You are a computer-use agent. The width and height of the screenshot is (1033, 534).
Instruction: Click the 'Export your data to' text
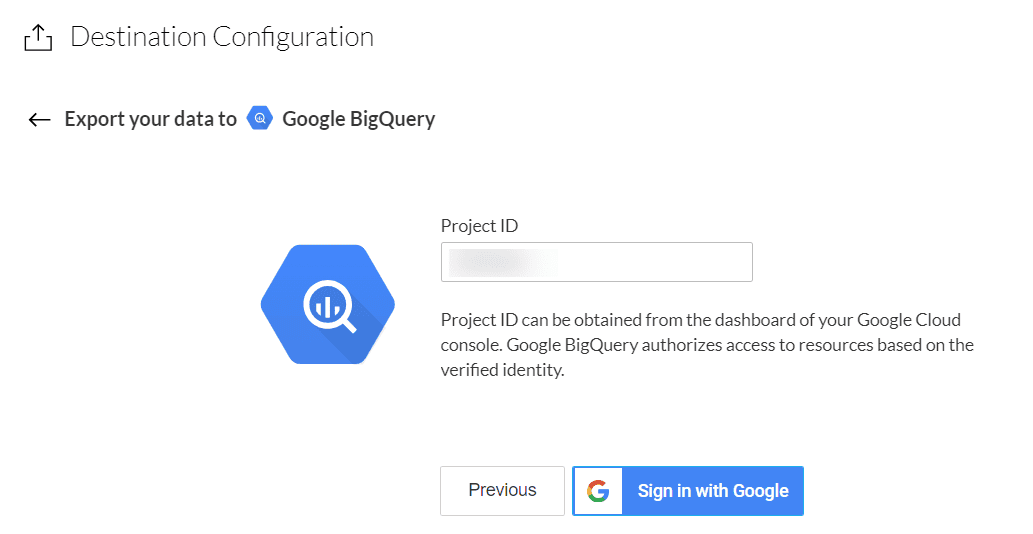(x=150, y=119)
